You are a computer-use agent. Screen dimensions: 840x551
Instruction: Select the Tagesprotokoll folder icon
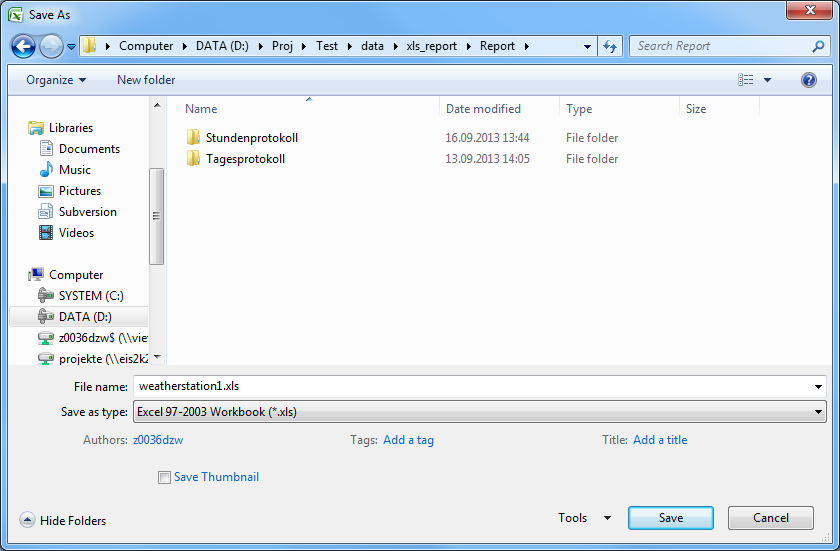pyautogui.click(x=193, y=158)
